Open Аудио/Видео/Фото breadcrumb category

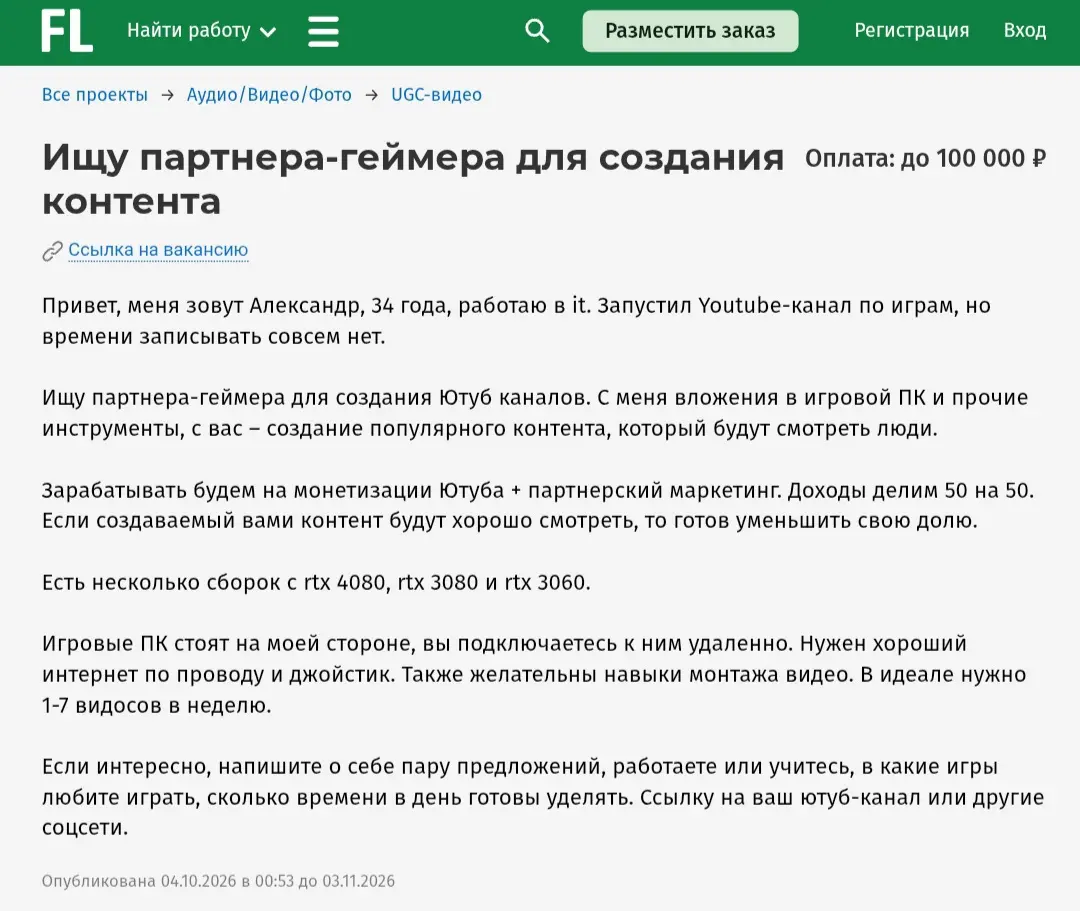click(x=269, y=94)
